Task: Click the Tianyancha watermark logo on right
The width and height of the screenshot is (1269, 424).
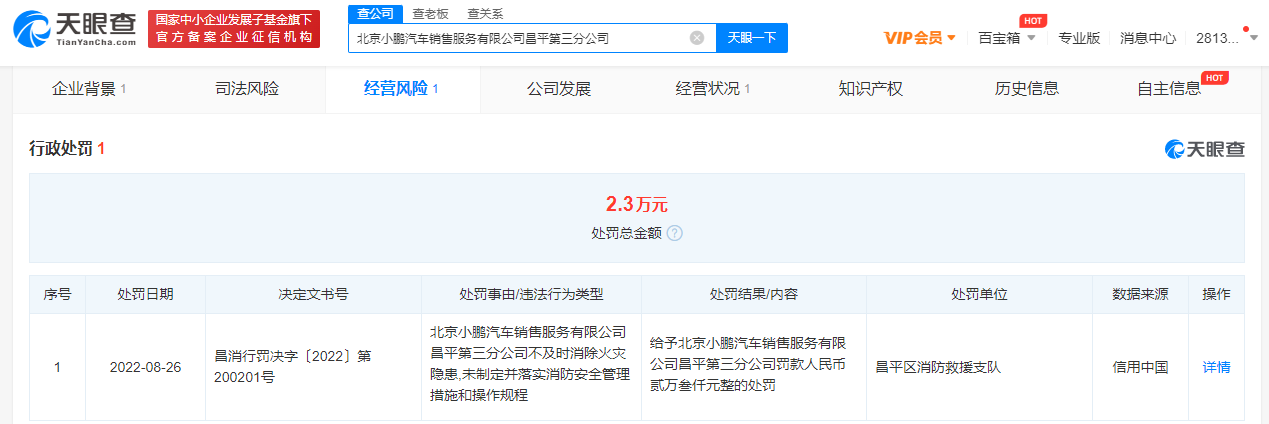Action: [x=1205, y=149]
